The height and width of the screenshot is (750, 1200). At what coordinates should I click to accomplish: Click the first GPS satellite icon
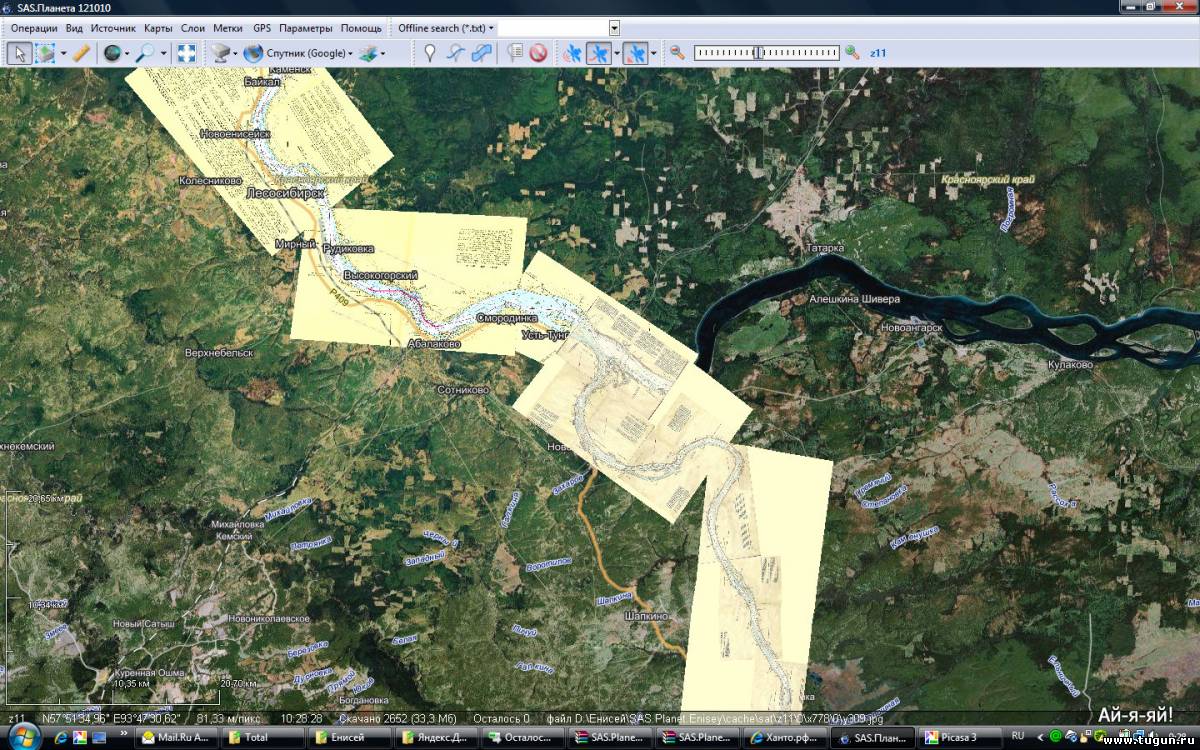(x=572, y=53)
